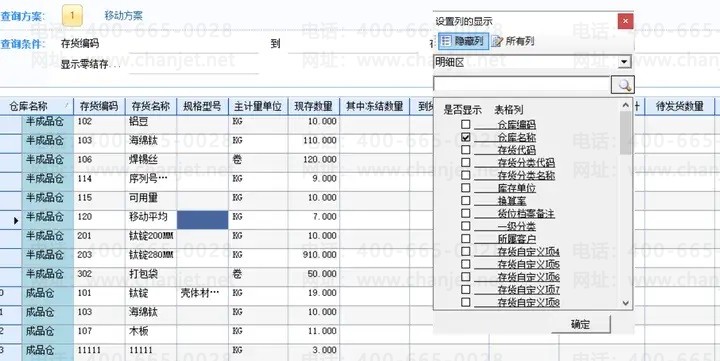
Task: Enable the 仓库编码 column checkbox
Action: (466, 124)
